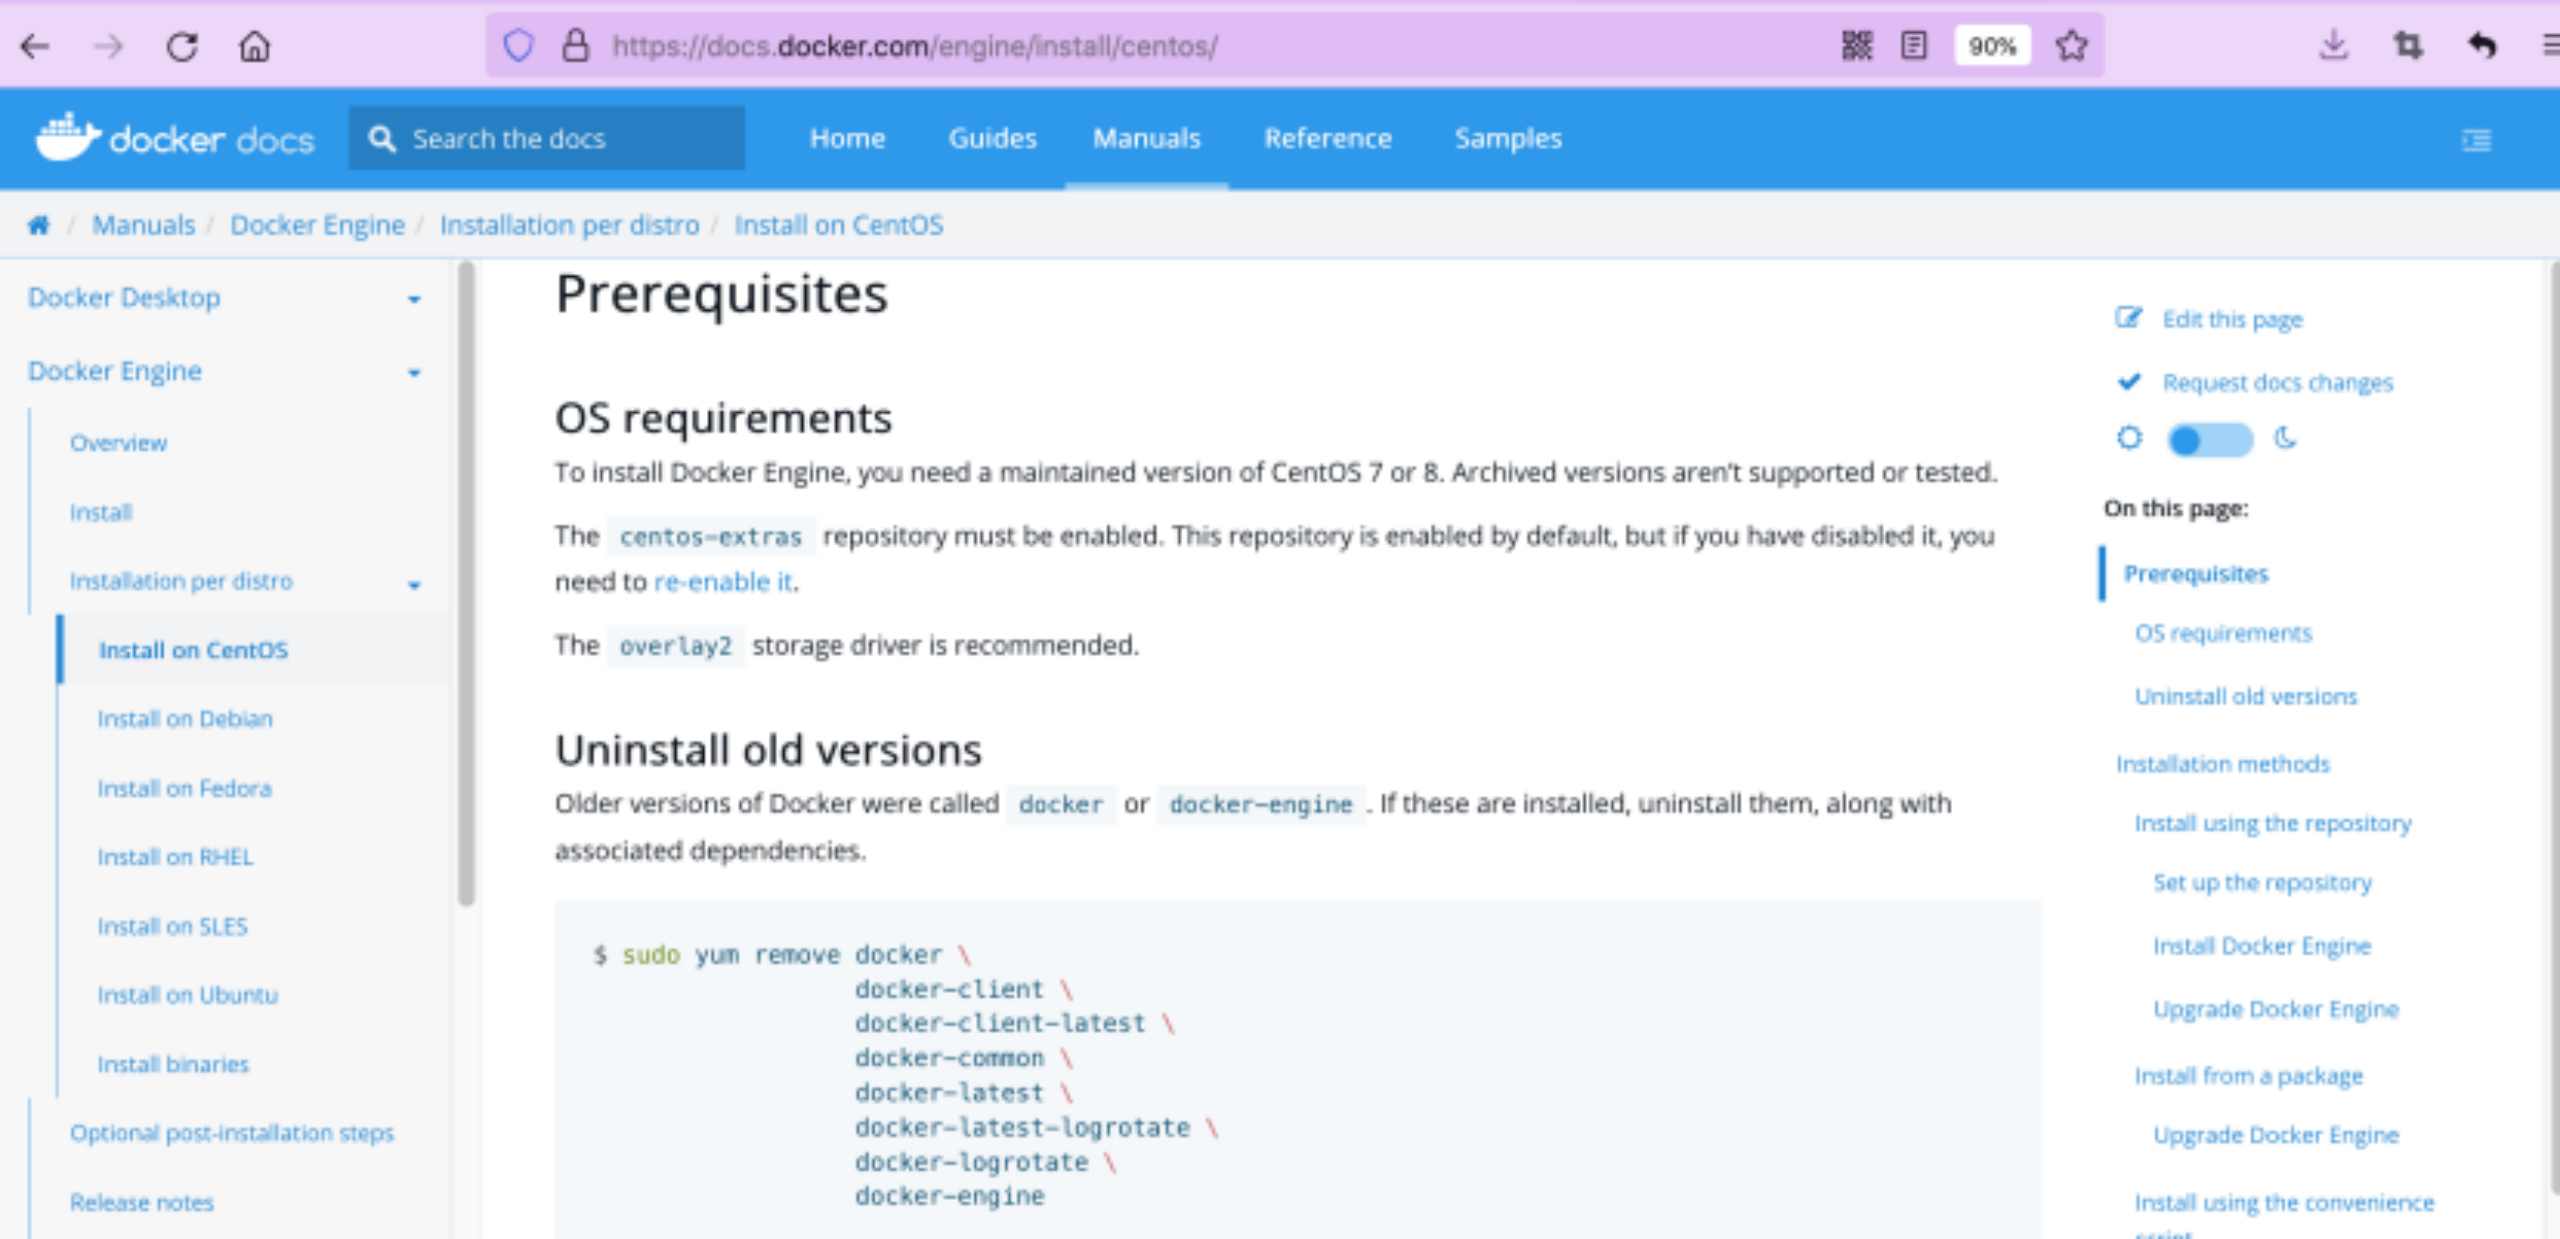Click Manuals in the breadcrumb
Screen dimensions: 2560x1239
(x=143, y=225)
